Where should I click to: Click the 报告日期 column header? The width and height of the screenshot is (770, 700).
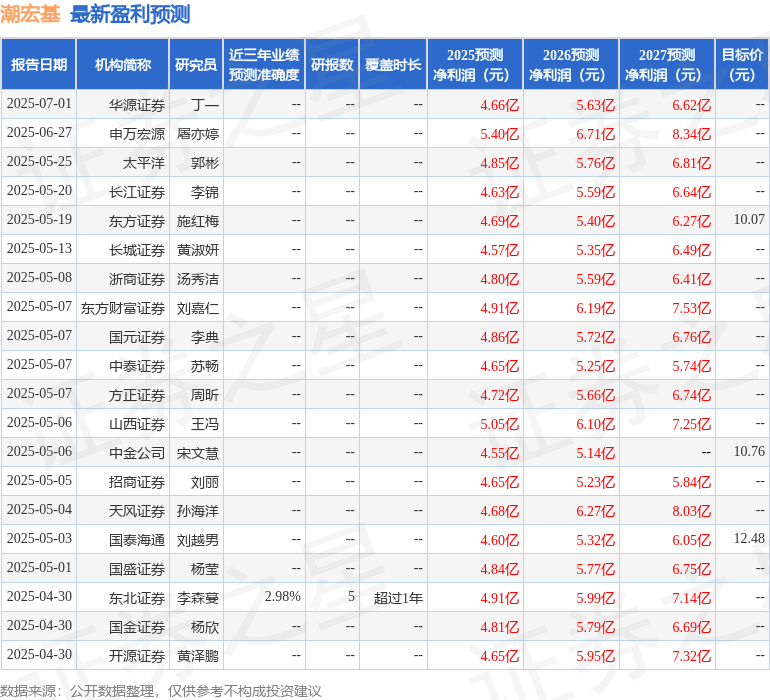click(38, 64)
